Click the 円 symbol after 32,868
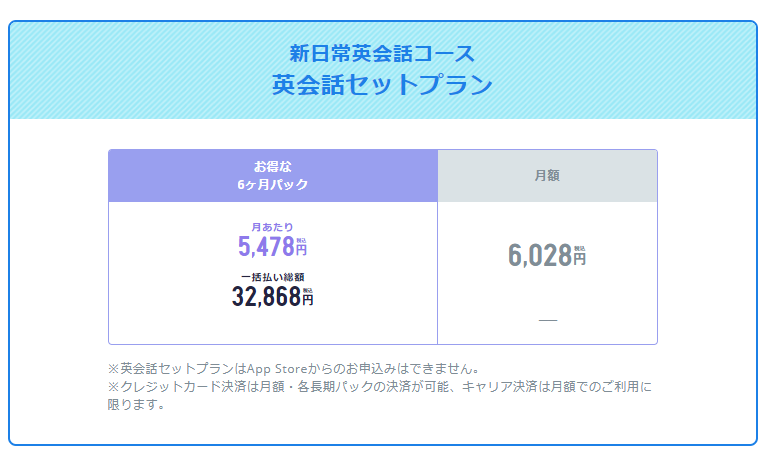Image resolution: width=768 pixels, height=464 pixels. point(308,299)
